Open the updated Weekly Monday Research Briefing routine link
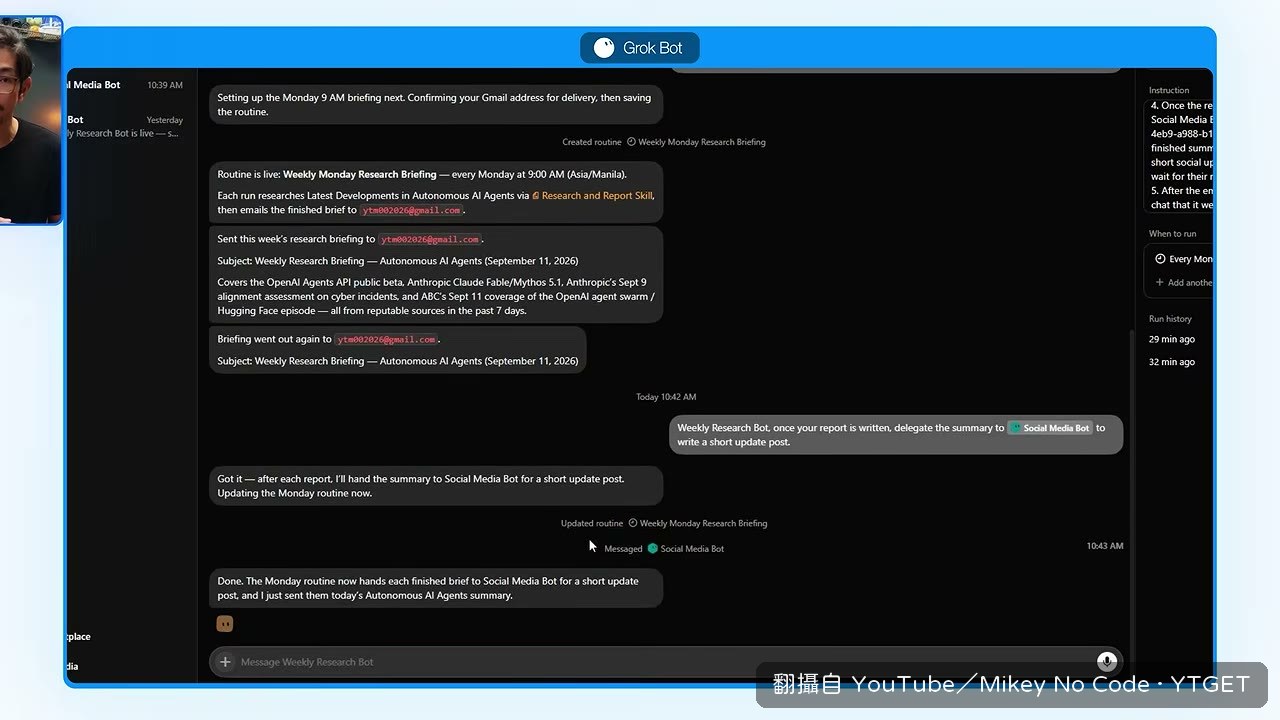 [x=703, y=523]
